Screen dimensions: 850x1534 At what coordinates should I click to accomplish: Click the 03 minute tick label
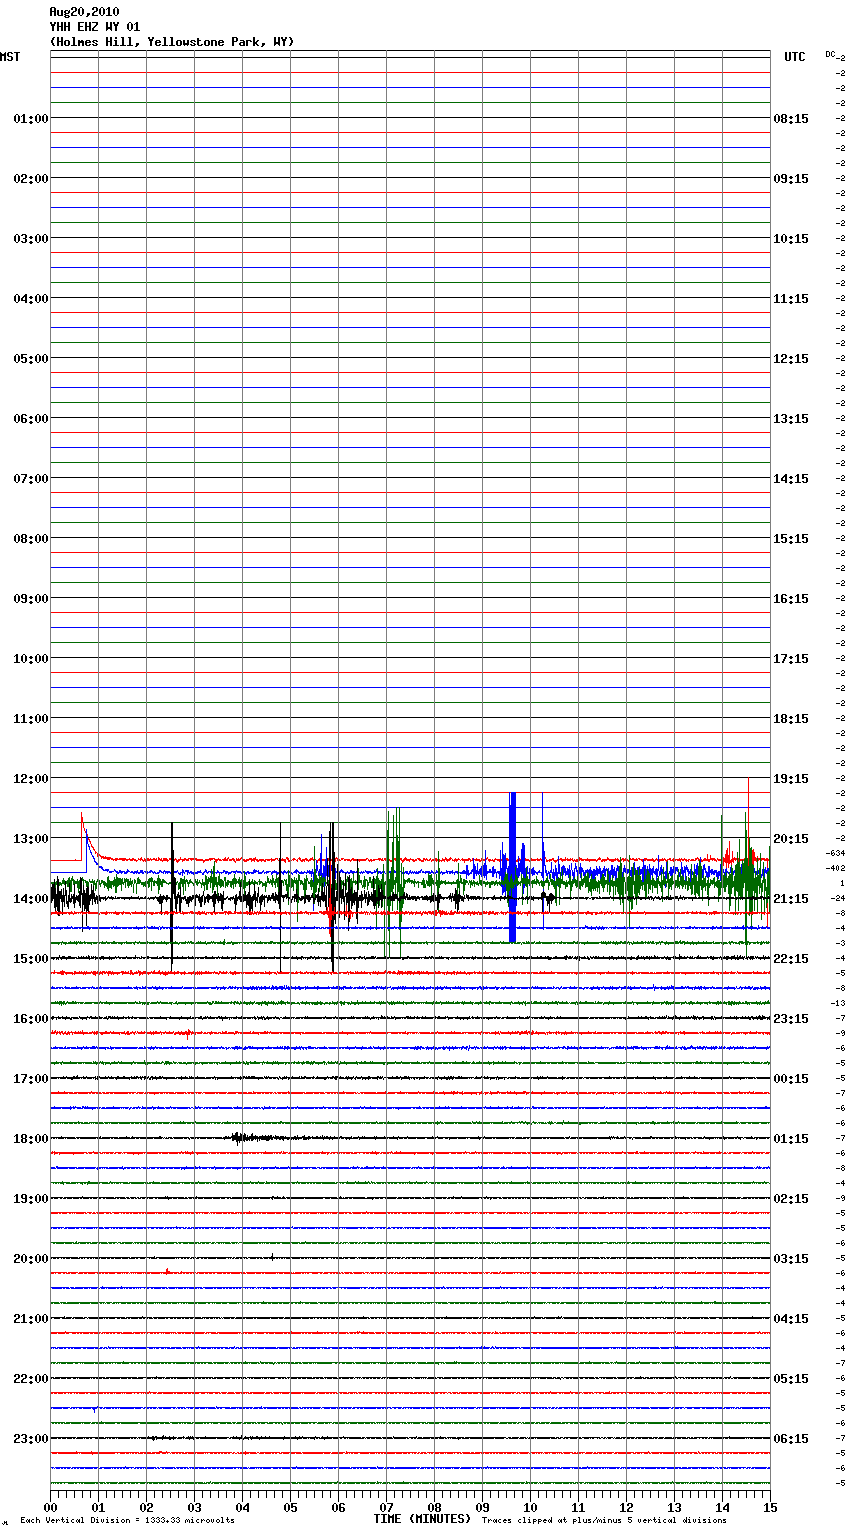pyautogui.click(x=194, y=1507)
